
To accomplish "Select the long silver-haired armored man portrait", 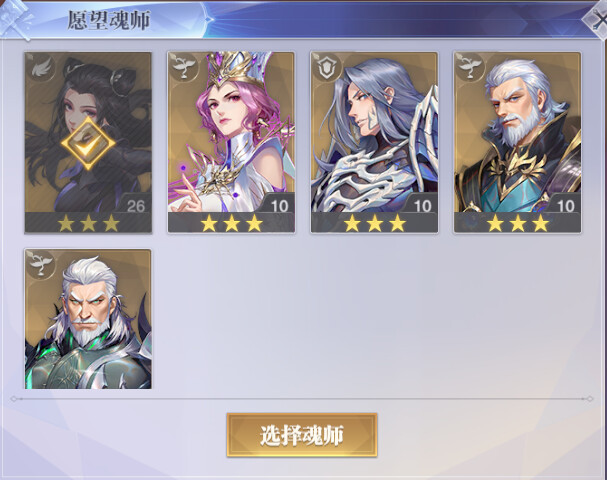I will click(374, 132).
